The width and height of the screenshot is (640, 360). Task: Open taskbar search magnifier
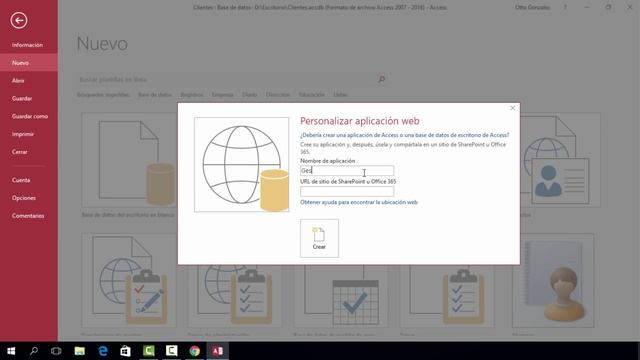point(34,351)
